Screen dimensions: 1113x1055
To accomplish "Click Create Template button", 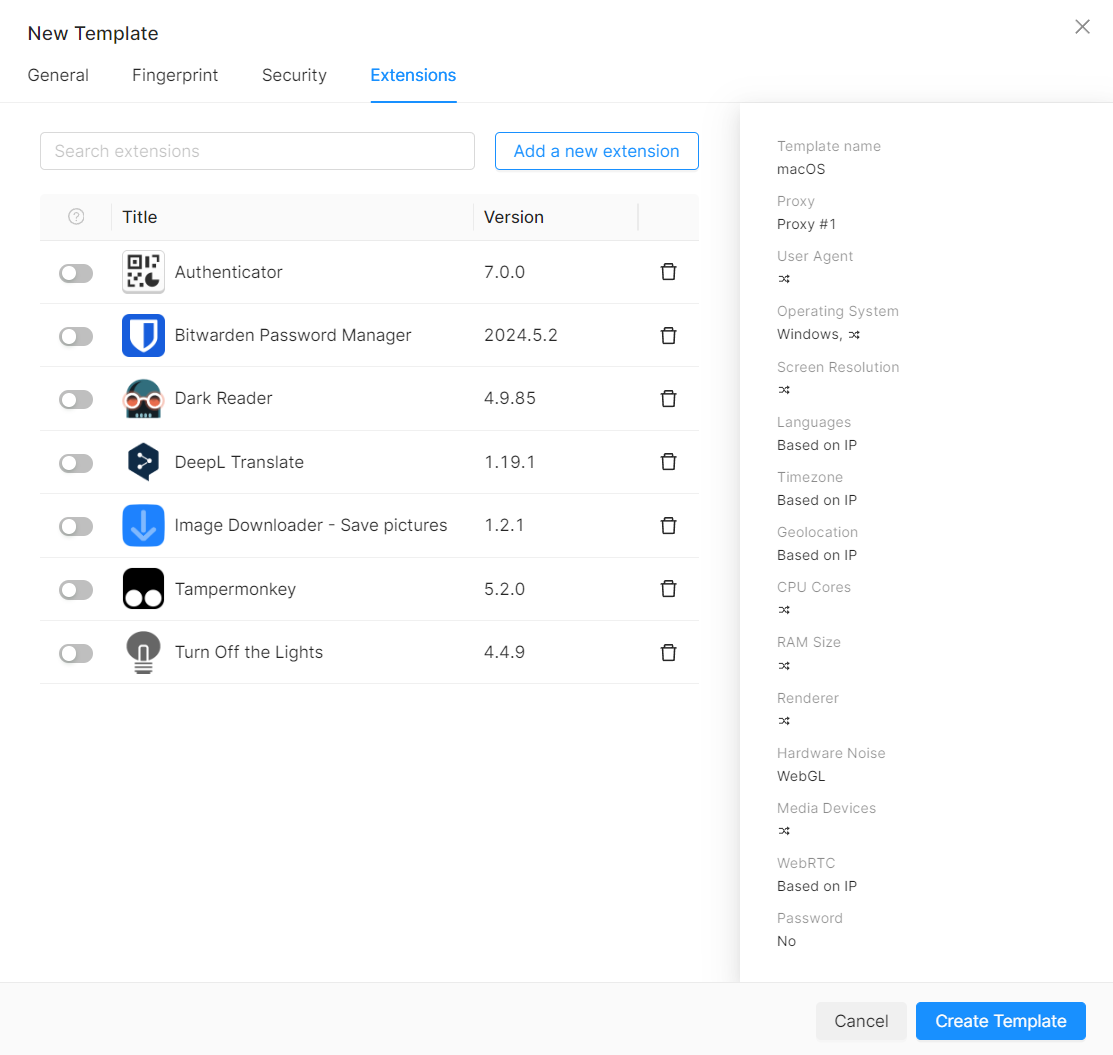I will coord(1000,1021).
